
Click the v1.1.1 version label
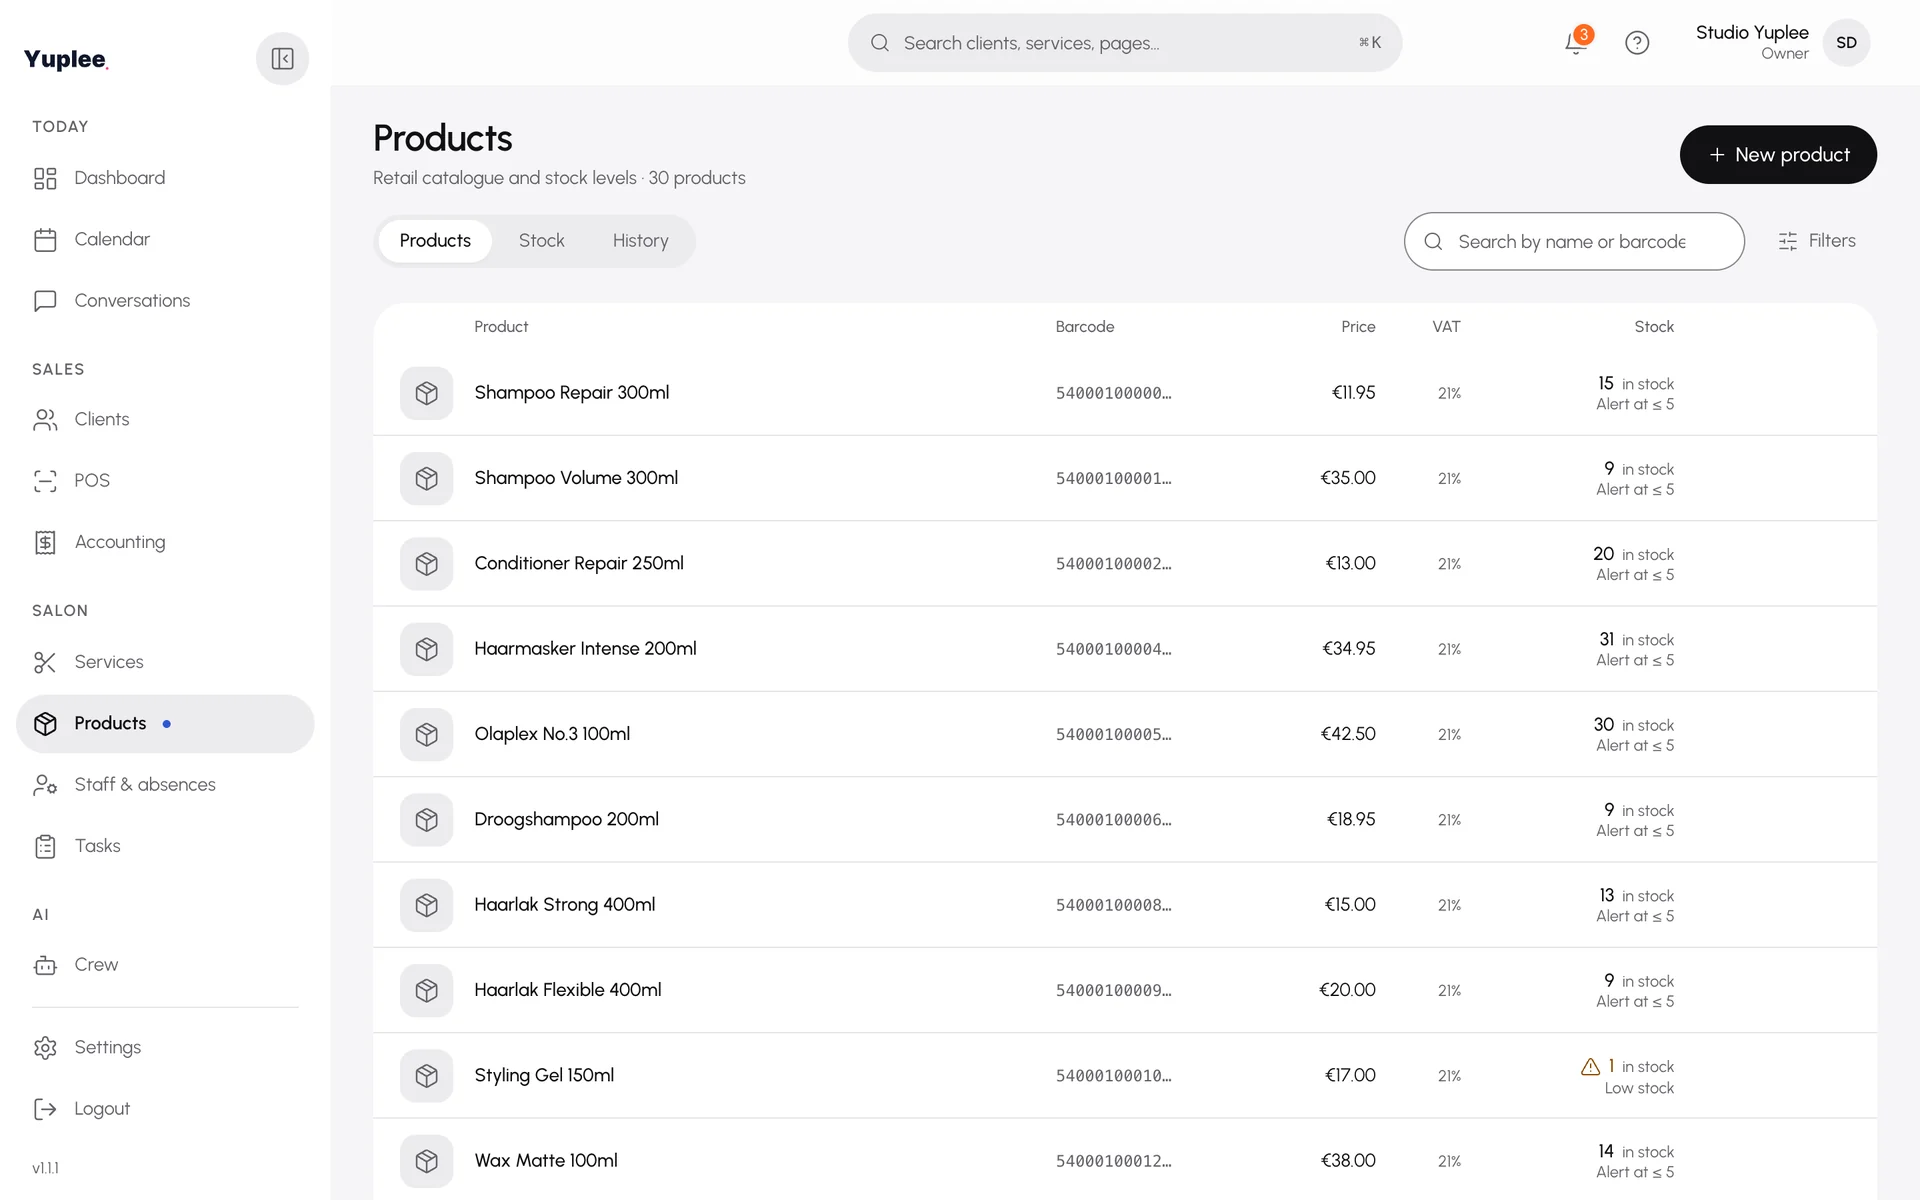(45, 1168)
